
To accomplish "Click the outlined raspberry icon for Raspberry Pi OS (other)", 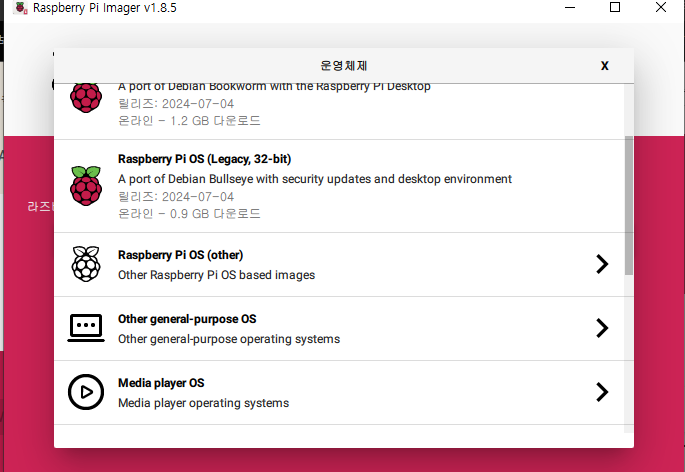I will 86,264.
